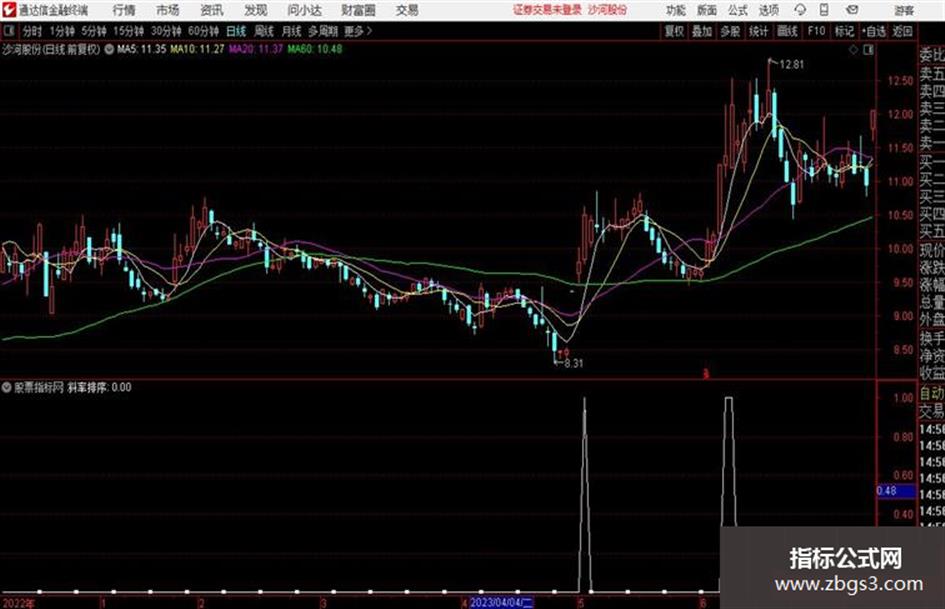Screen dimensions: 945x609
Task: Click the MA10: 11.27 indicator label
Action: click(197, 49)
